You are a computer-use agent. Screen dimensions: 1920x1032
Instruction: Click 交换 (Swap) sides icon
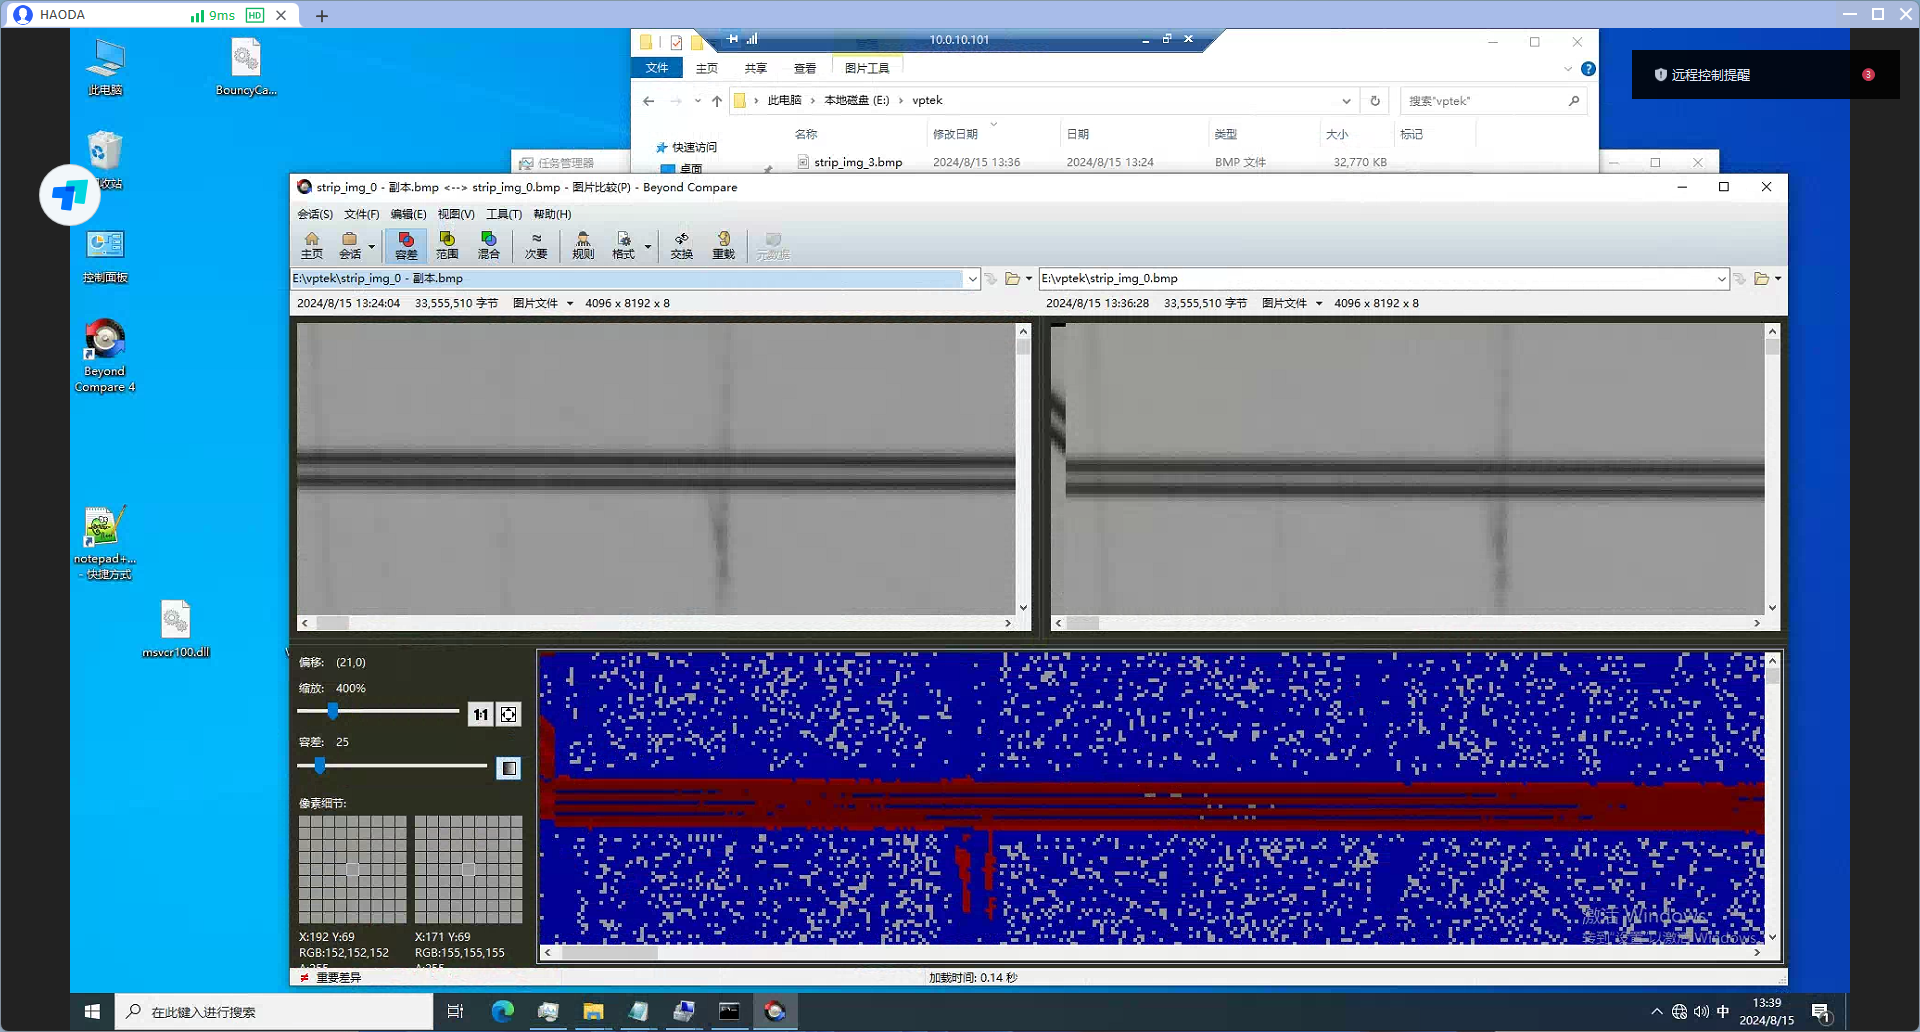(681, 245)
